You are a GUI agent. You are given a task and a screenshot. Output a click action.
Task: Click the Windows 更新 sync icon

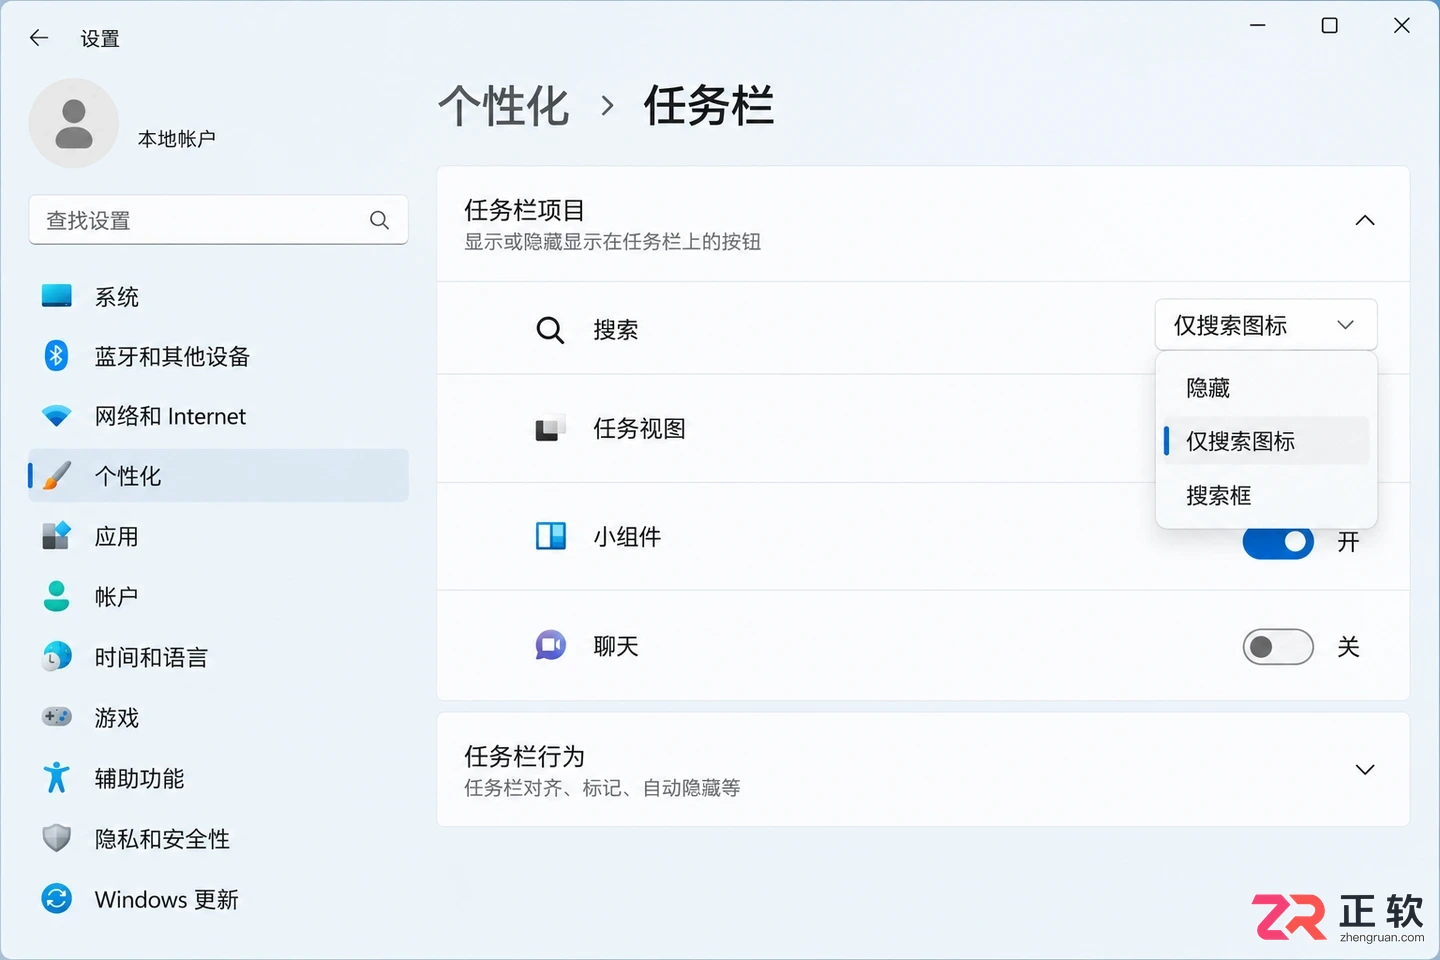point(57,898)
